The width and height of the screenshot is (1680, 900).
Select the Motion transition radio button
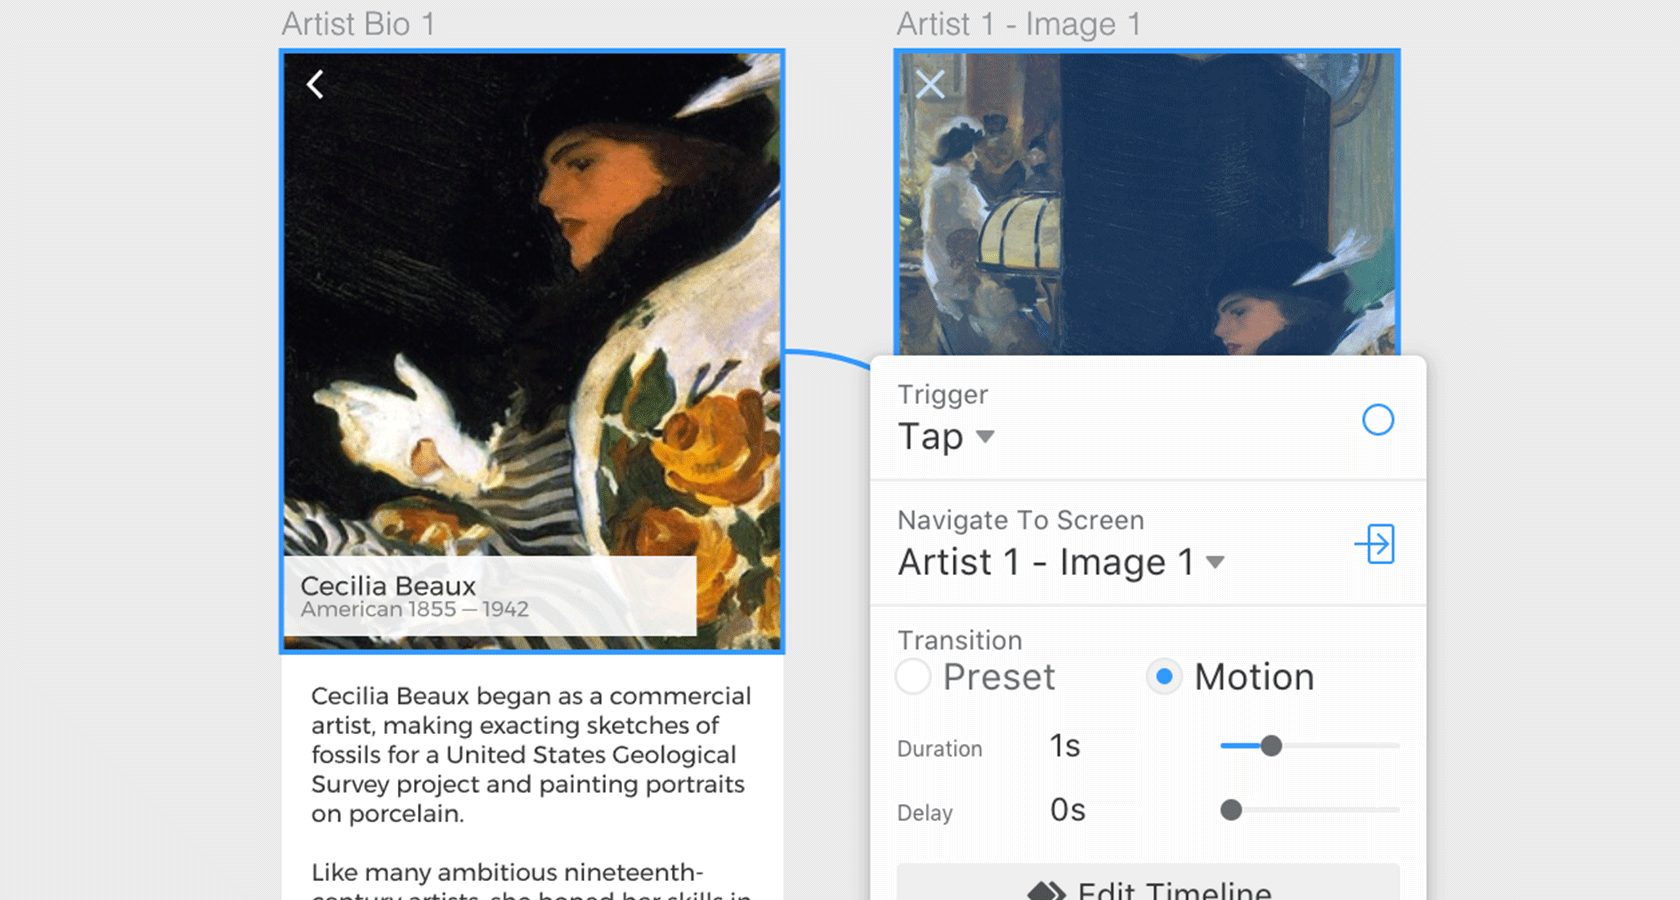click(x=1163, y=677)
